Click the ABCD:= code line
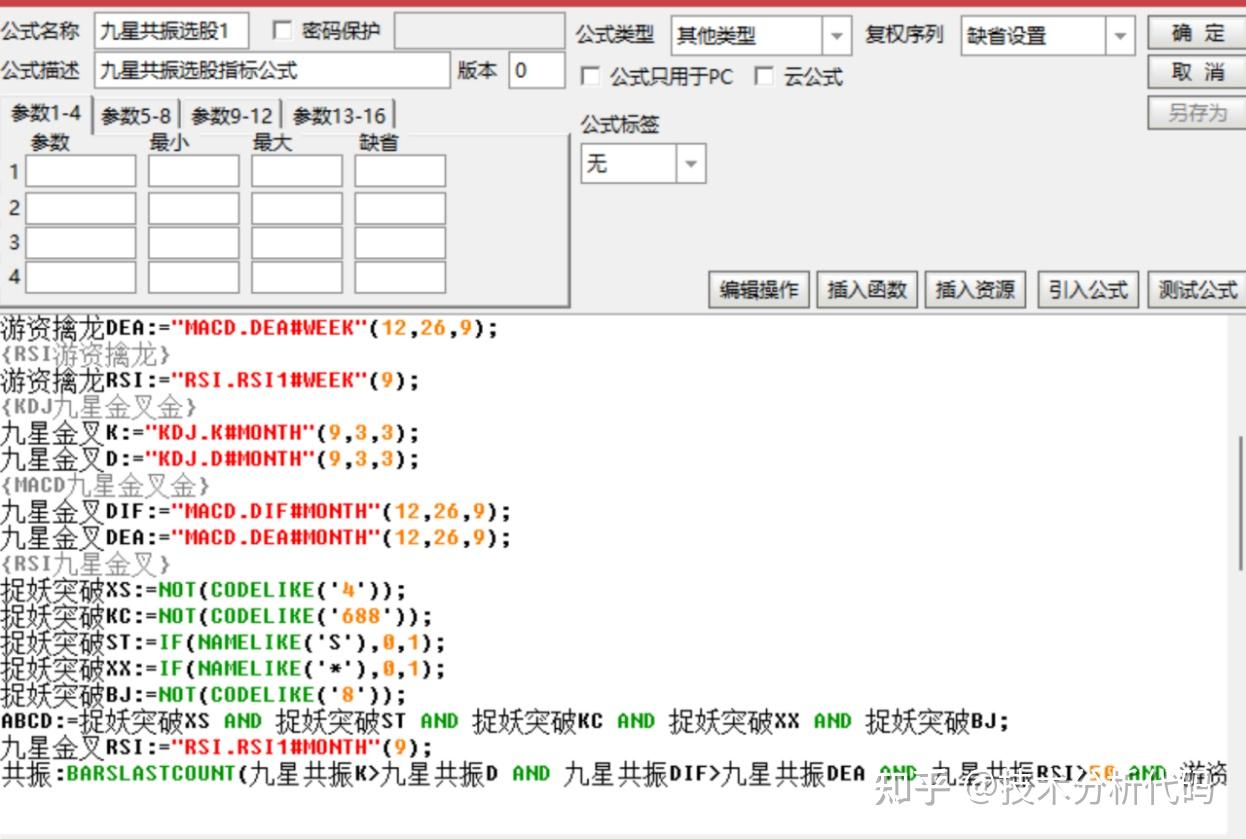This screenshot has height=839, width=1246. (x=505, y=721)
